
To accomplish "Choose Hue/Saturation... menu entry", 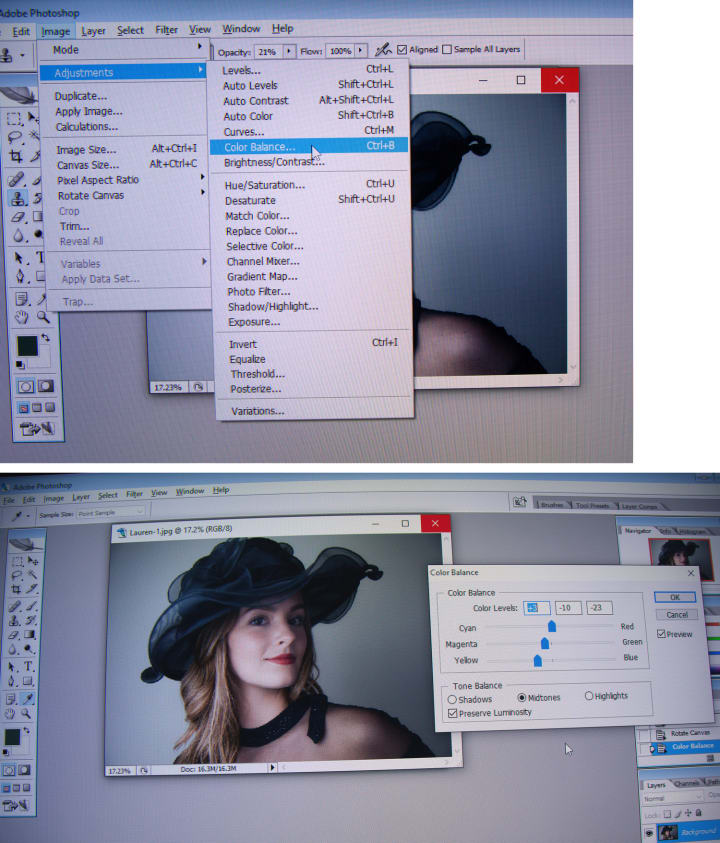I will (x=310, y=184).
